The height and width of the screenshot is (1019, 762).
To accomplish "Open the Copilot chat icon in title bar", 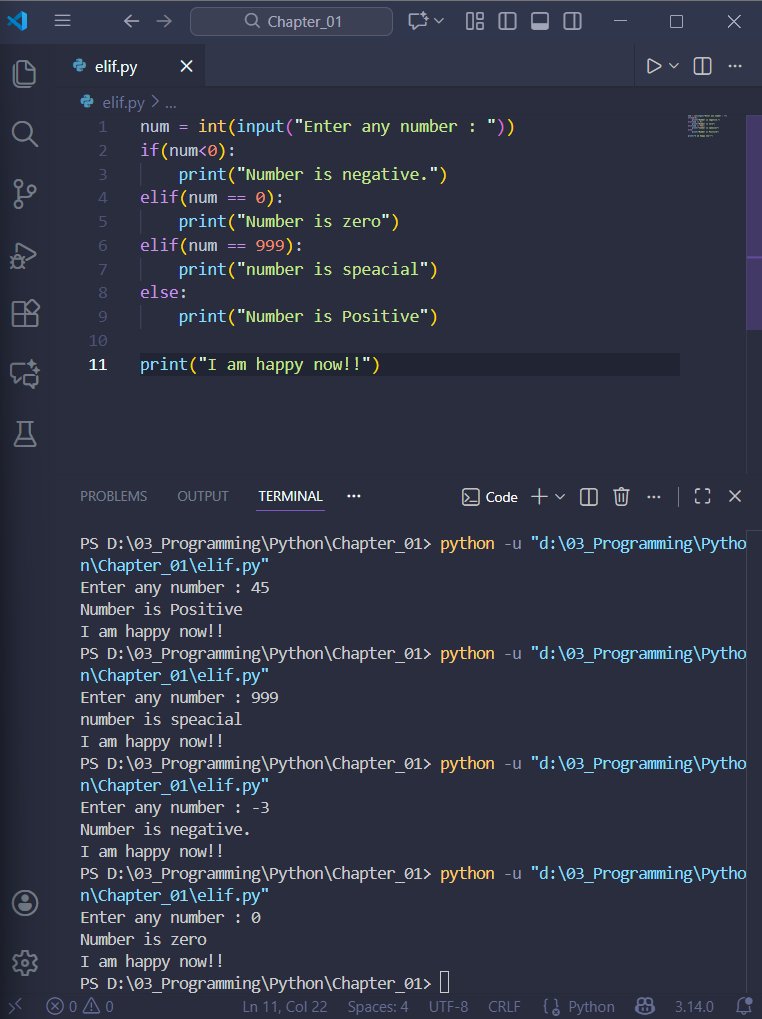I will point(417,21).
